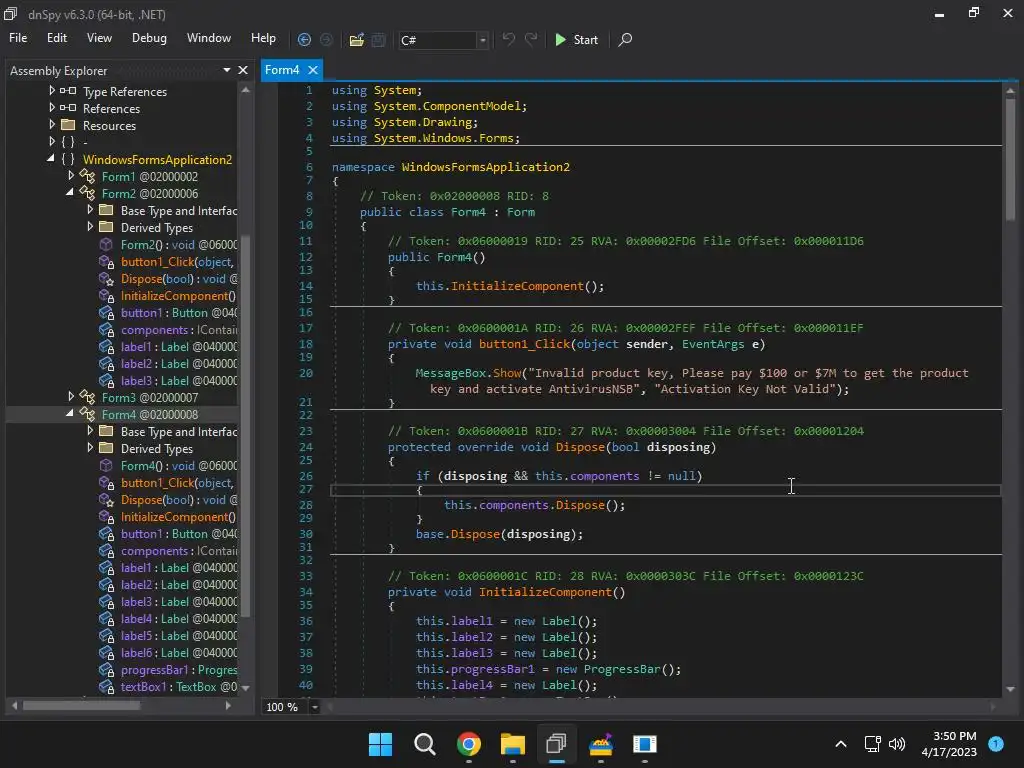Viewport: 1024px width, 768px height.
Task: Select Dispose(bool) method under Form2
Action: [179, 279]
